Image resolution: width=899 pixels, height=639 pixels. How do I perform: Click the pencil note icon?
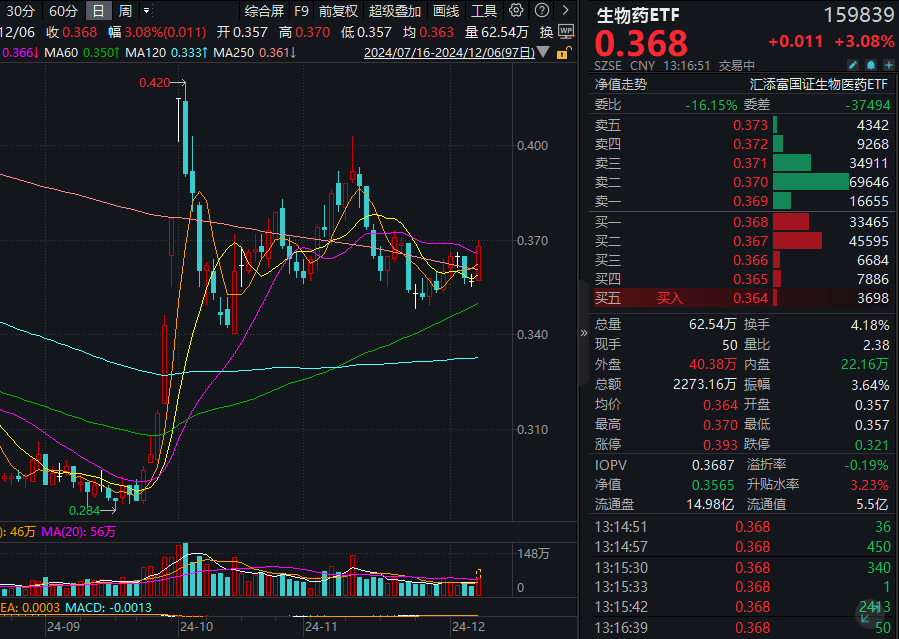(853, 65)
